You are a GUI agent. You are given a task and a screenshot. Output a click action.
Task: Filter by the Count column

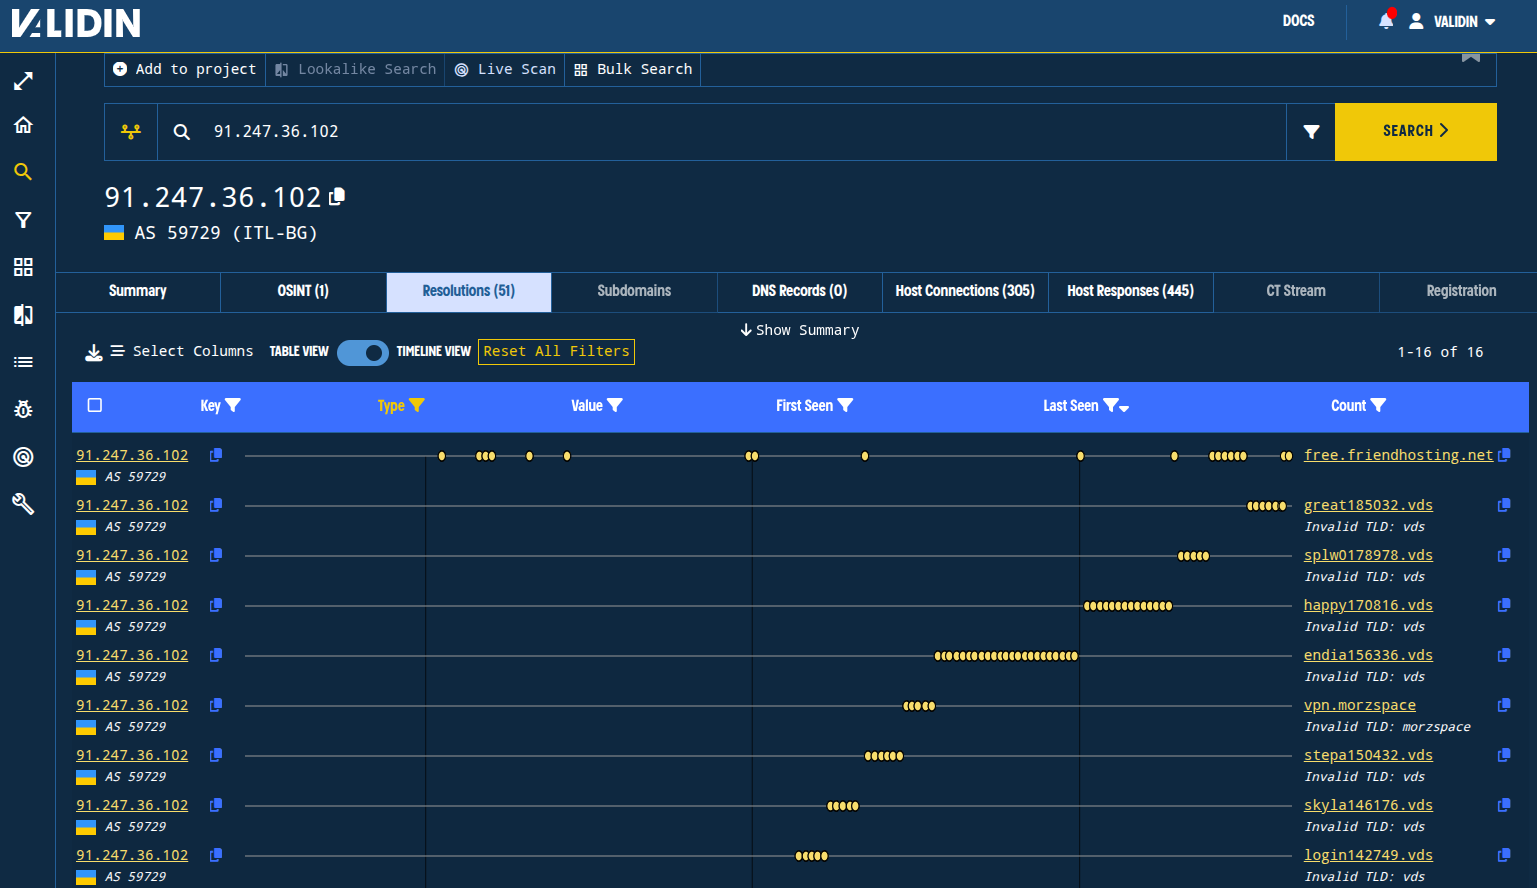1378,405
